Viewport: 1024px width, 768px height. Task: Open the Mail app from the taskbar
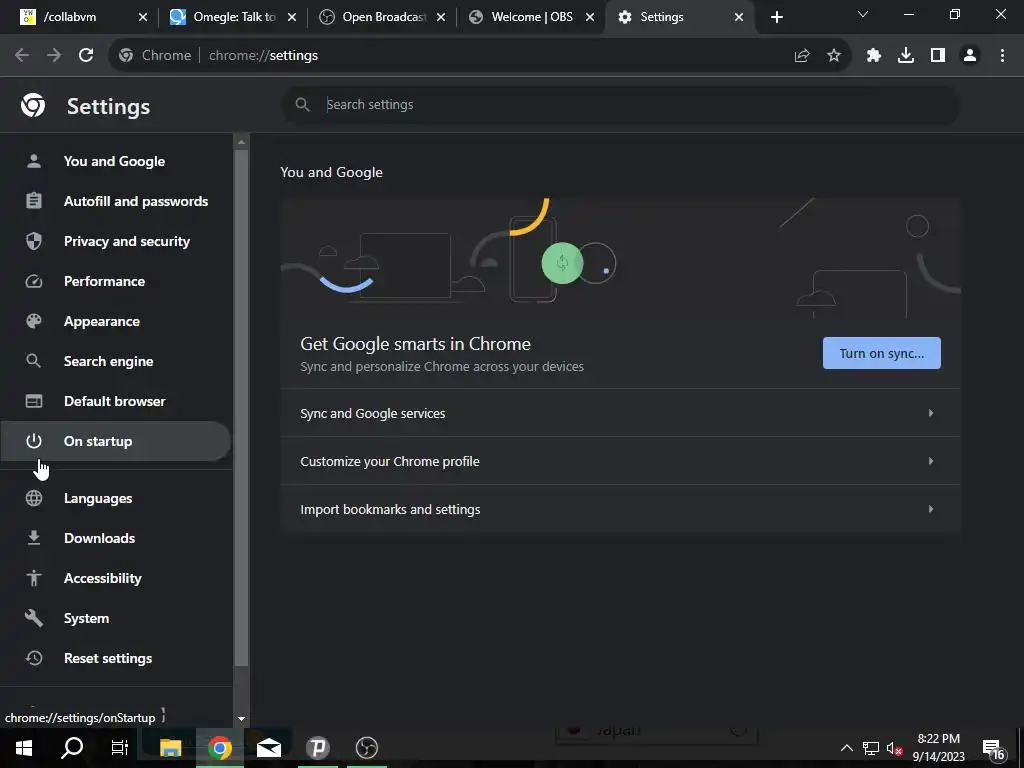[x=268, y=748]
